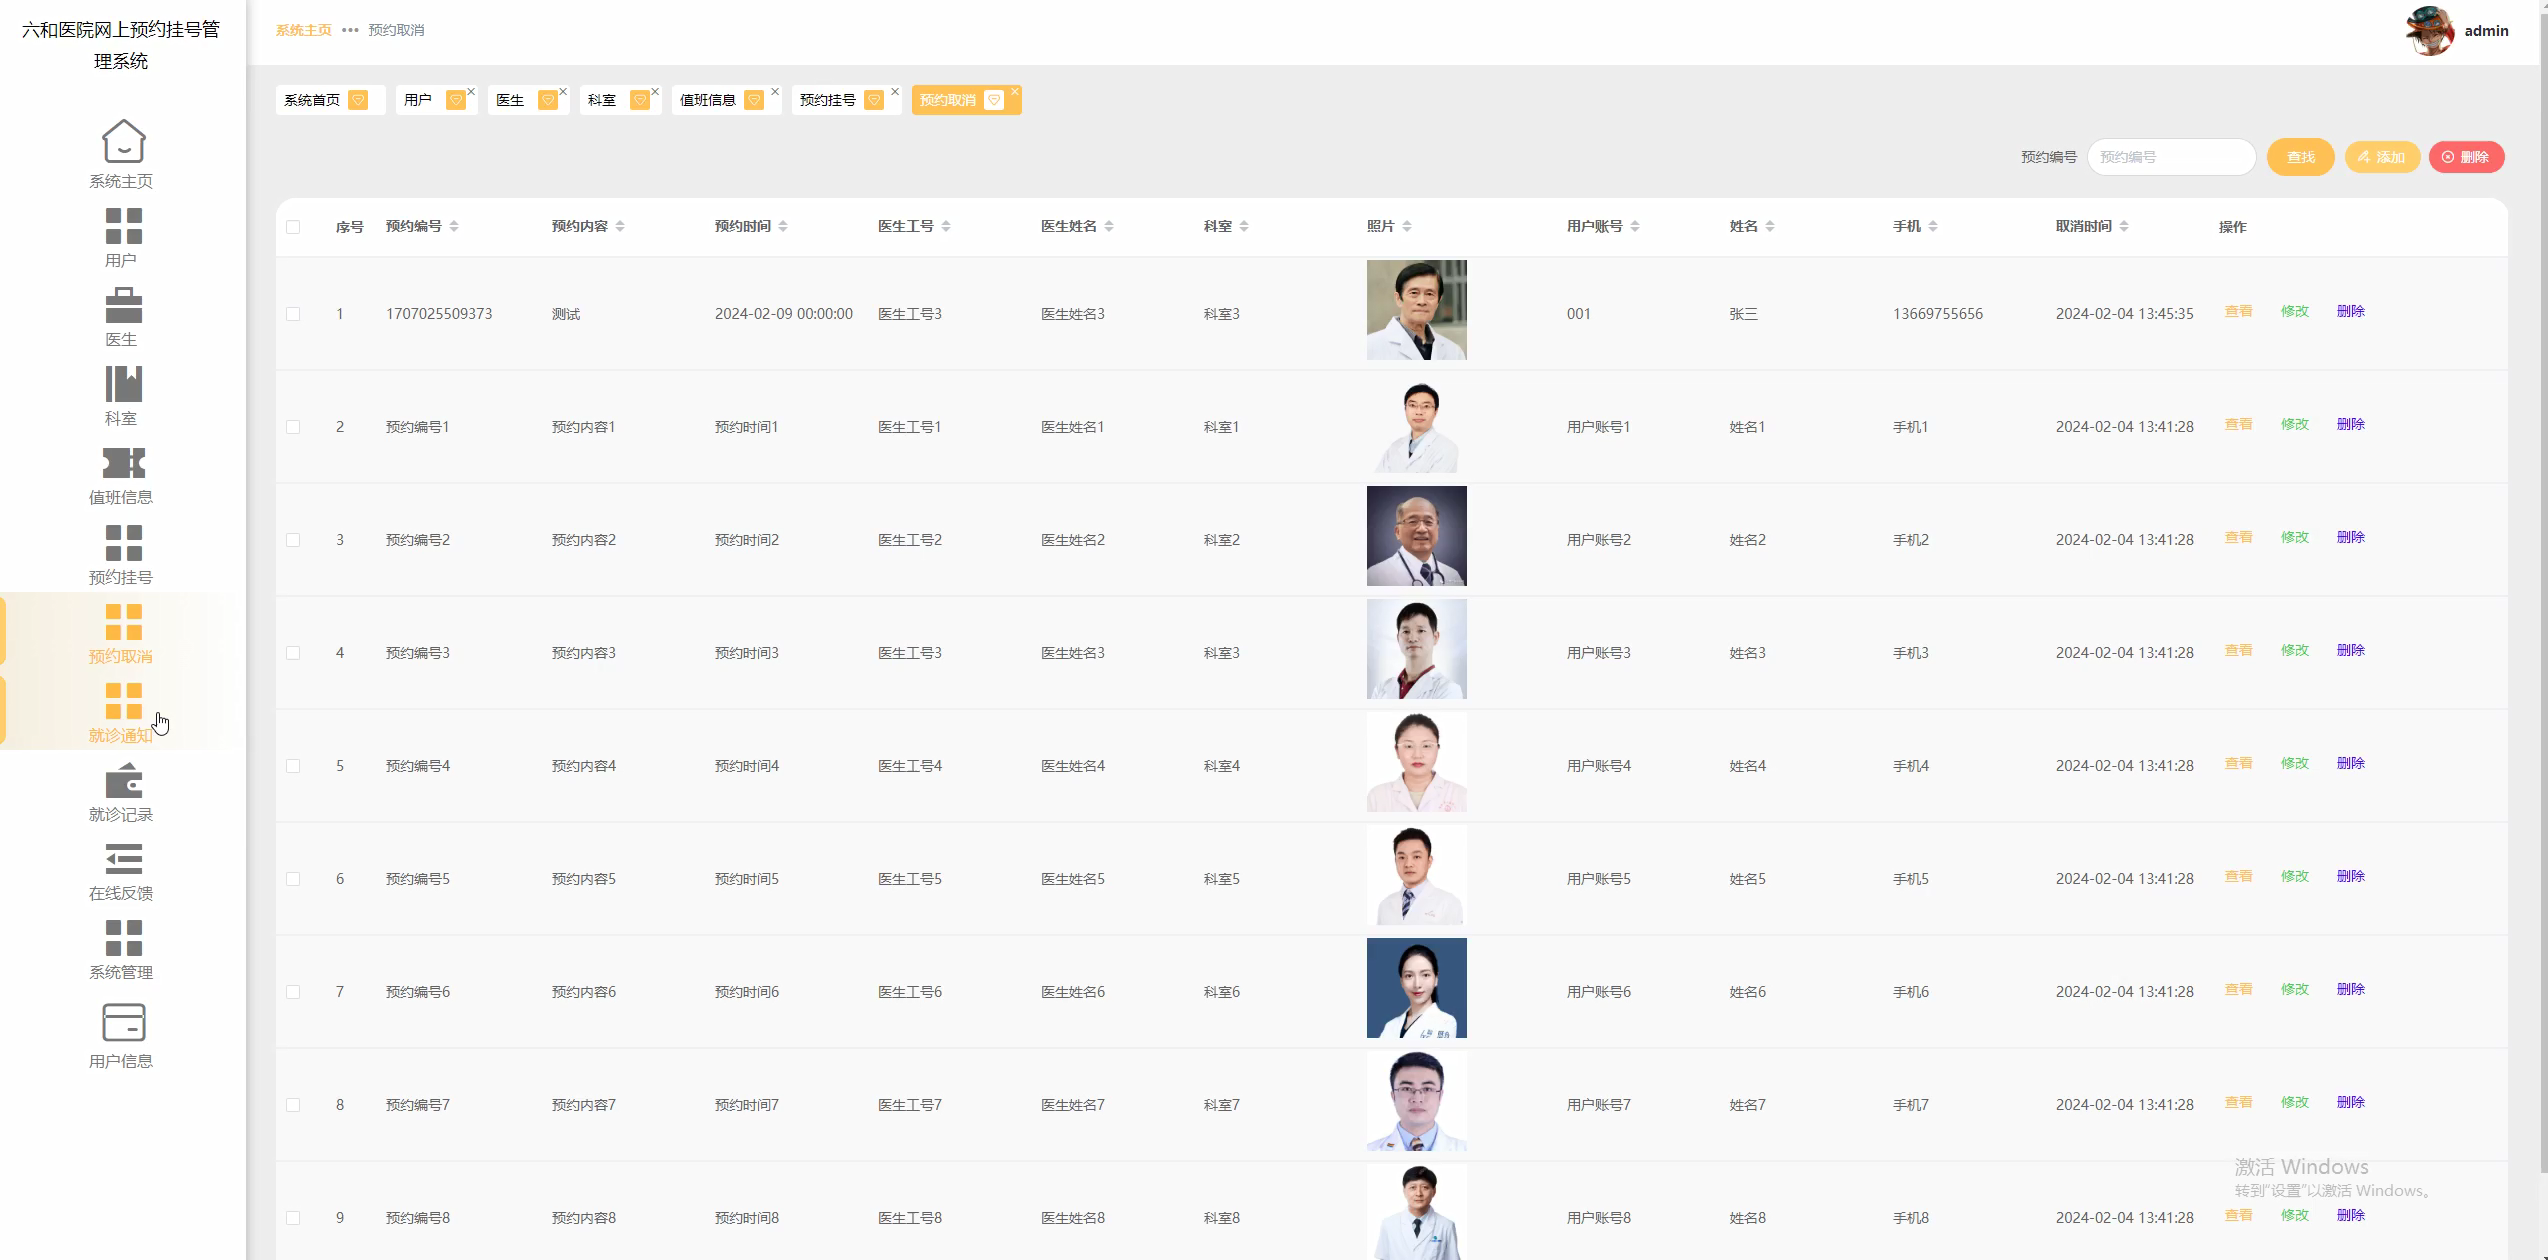This screenshot has width=2548, height=1260.
Task: Sort by 取消时间 column arrows
Action: click(2124, 227)
